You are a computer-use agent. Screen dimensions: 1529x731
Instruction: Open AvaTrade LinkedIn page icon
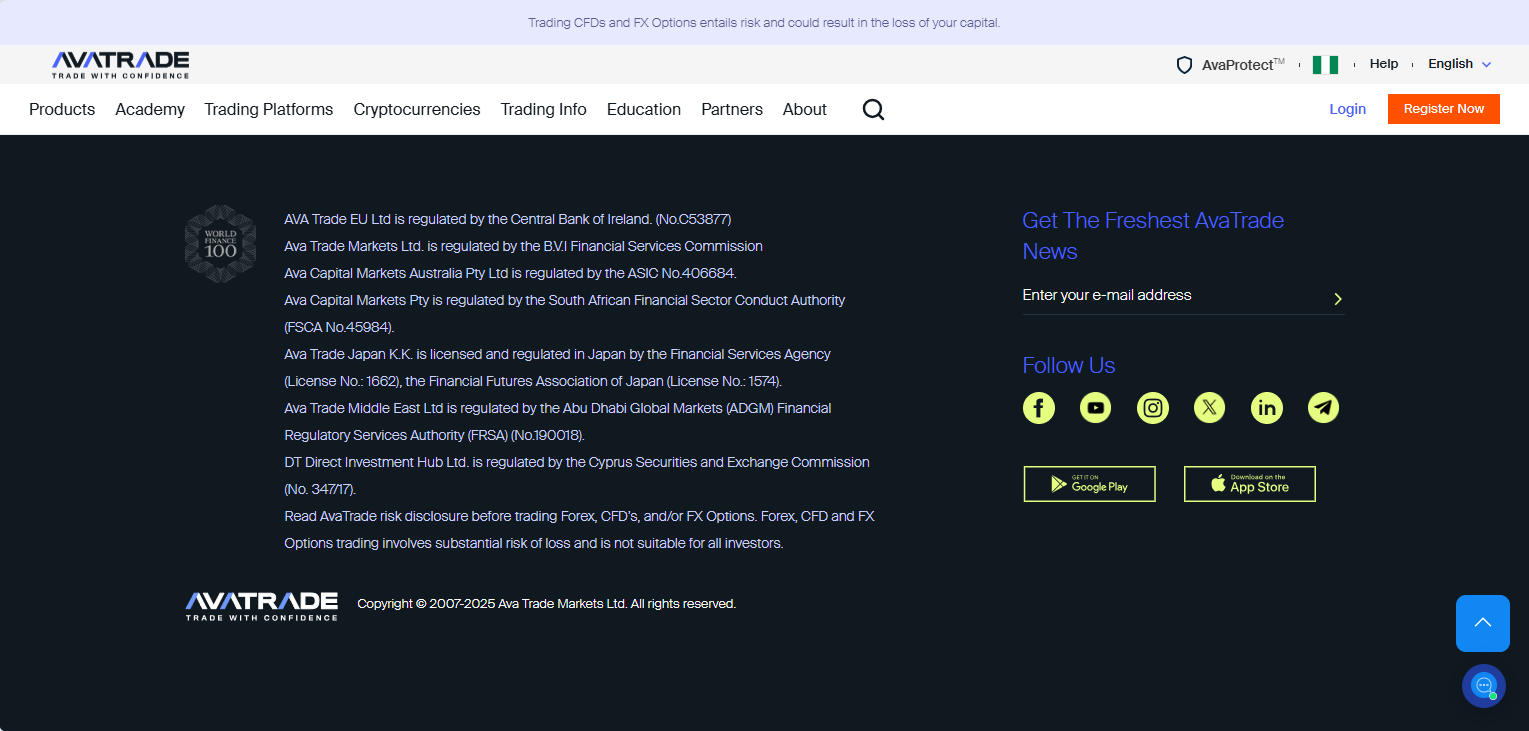(1266, 408)
